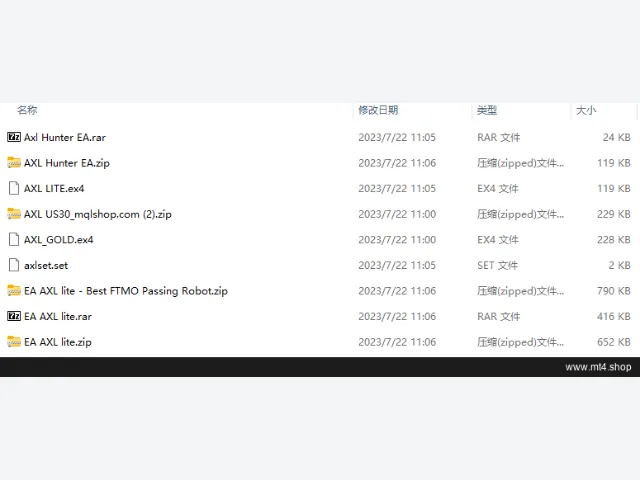Click the modified date of AXL_GOLD.ex4
The height and width of the screenshot is (480, 640).
pyautogui.click(x=397, y=240)
